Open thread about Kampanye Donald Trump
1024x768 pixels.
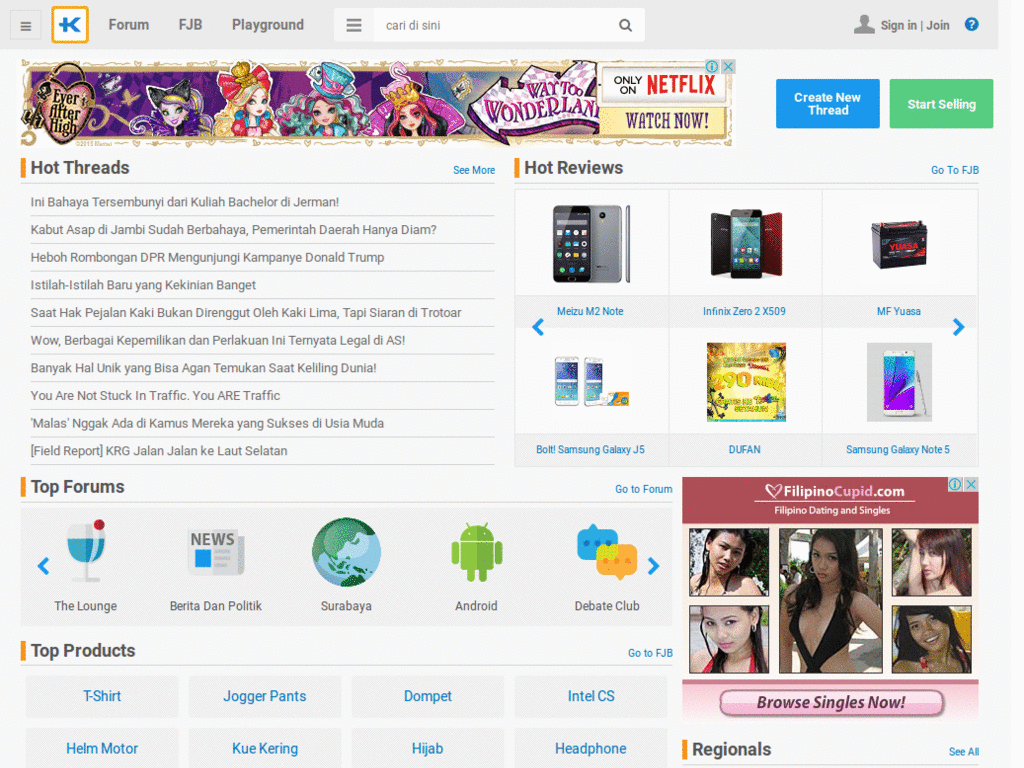(207, 257)
